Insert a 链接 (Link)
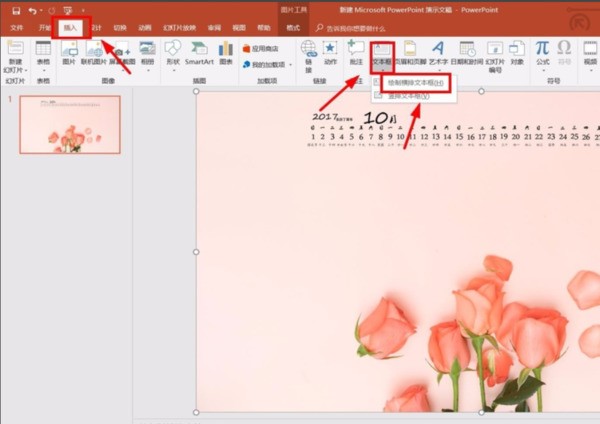Image resolution: width=600 pixels, height=424 pixels. (308, 56)
